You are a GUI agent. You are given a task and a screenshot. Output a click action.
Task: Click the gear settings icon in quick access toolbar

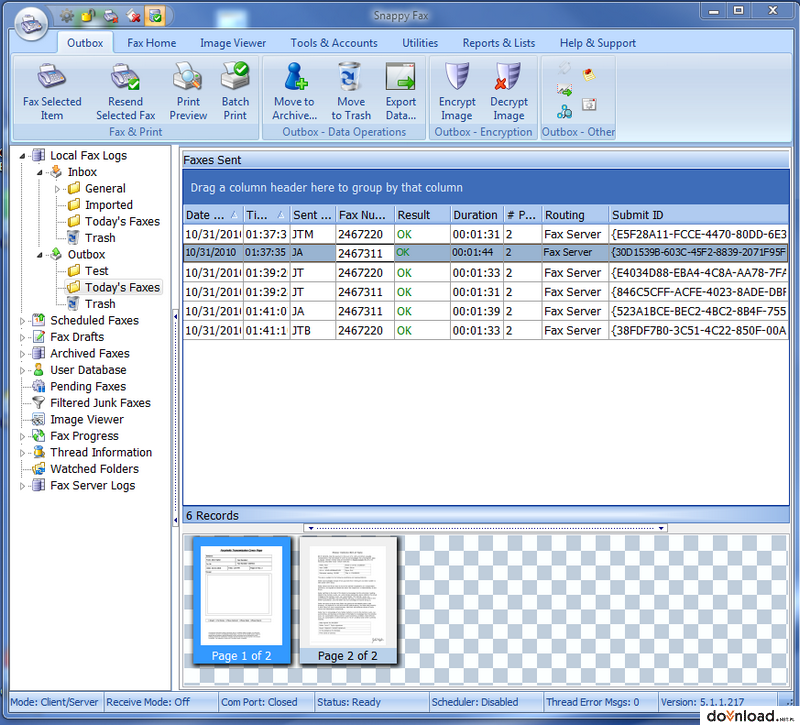[67, 16]
